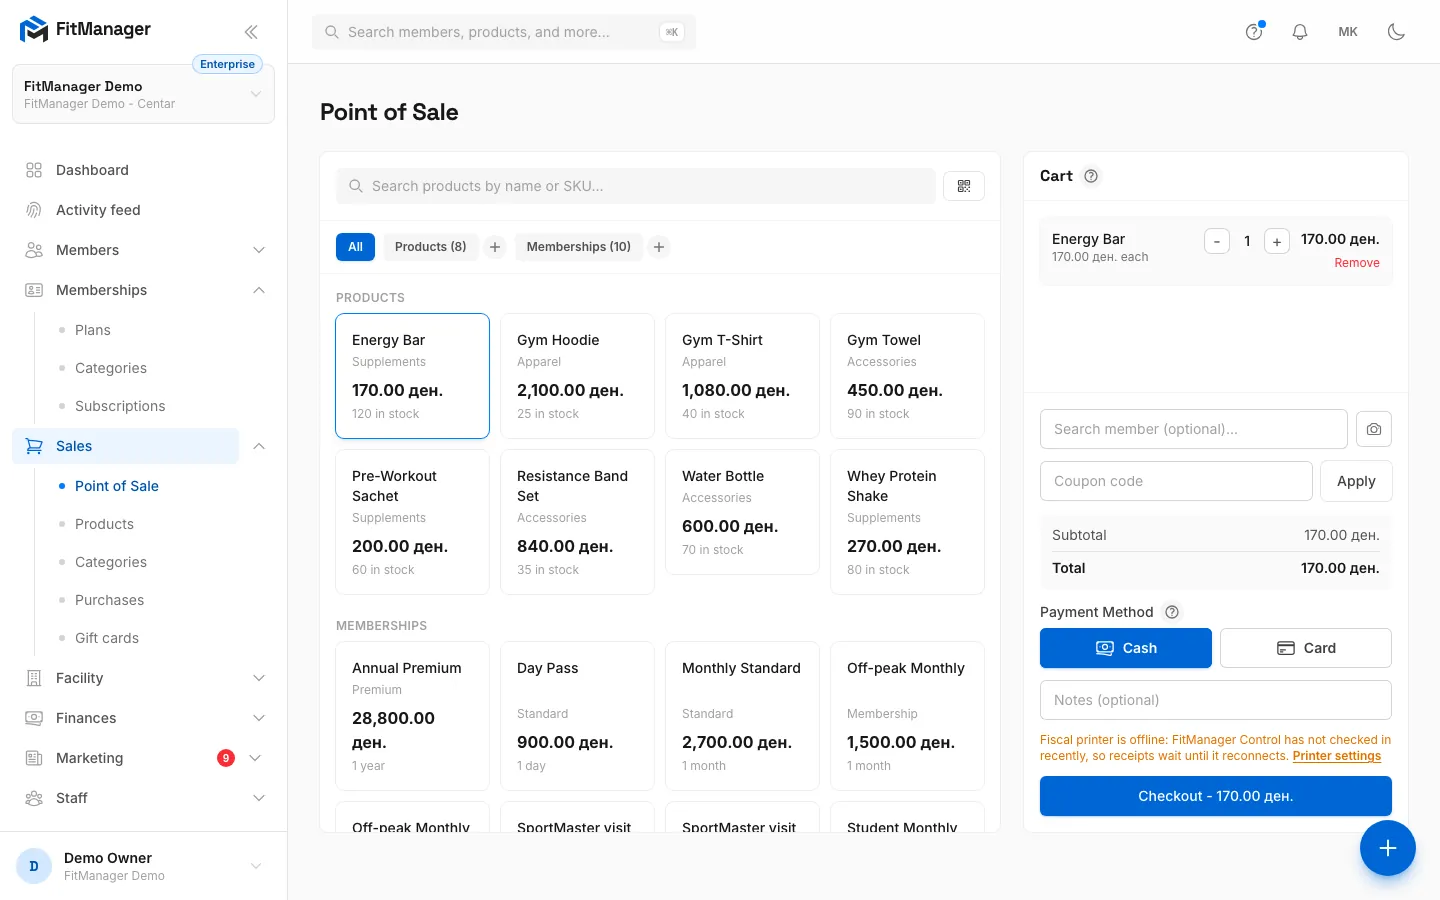Expand the Facility chevron
Viewport: 1440px width, 900px height.
click(x=259, y=678)
